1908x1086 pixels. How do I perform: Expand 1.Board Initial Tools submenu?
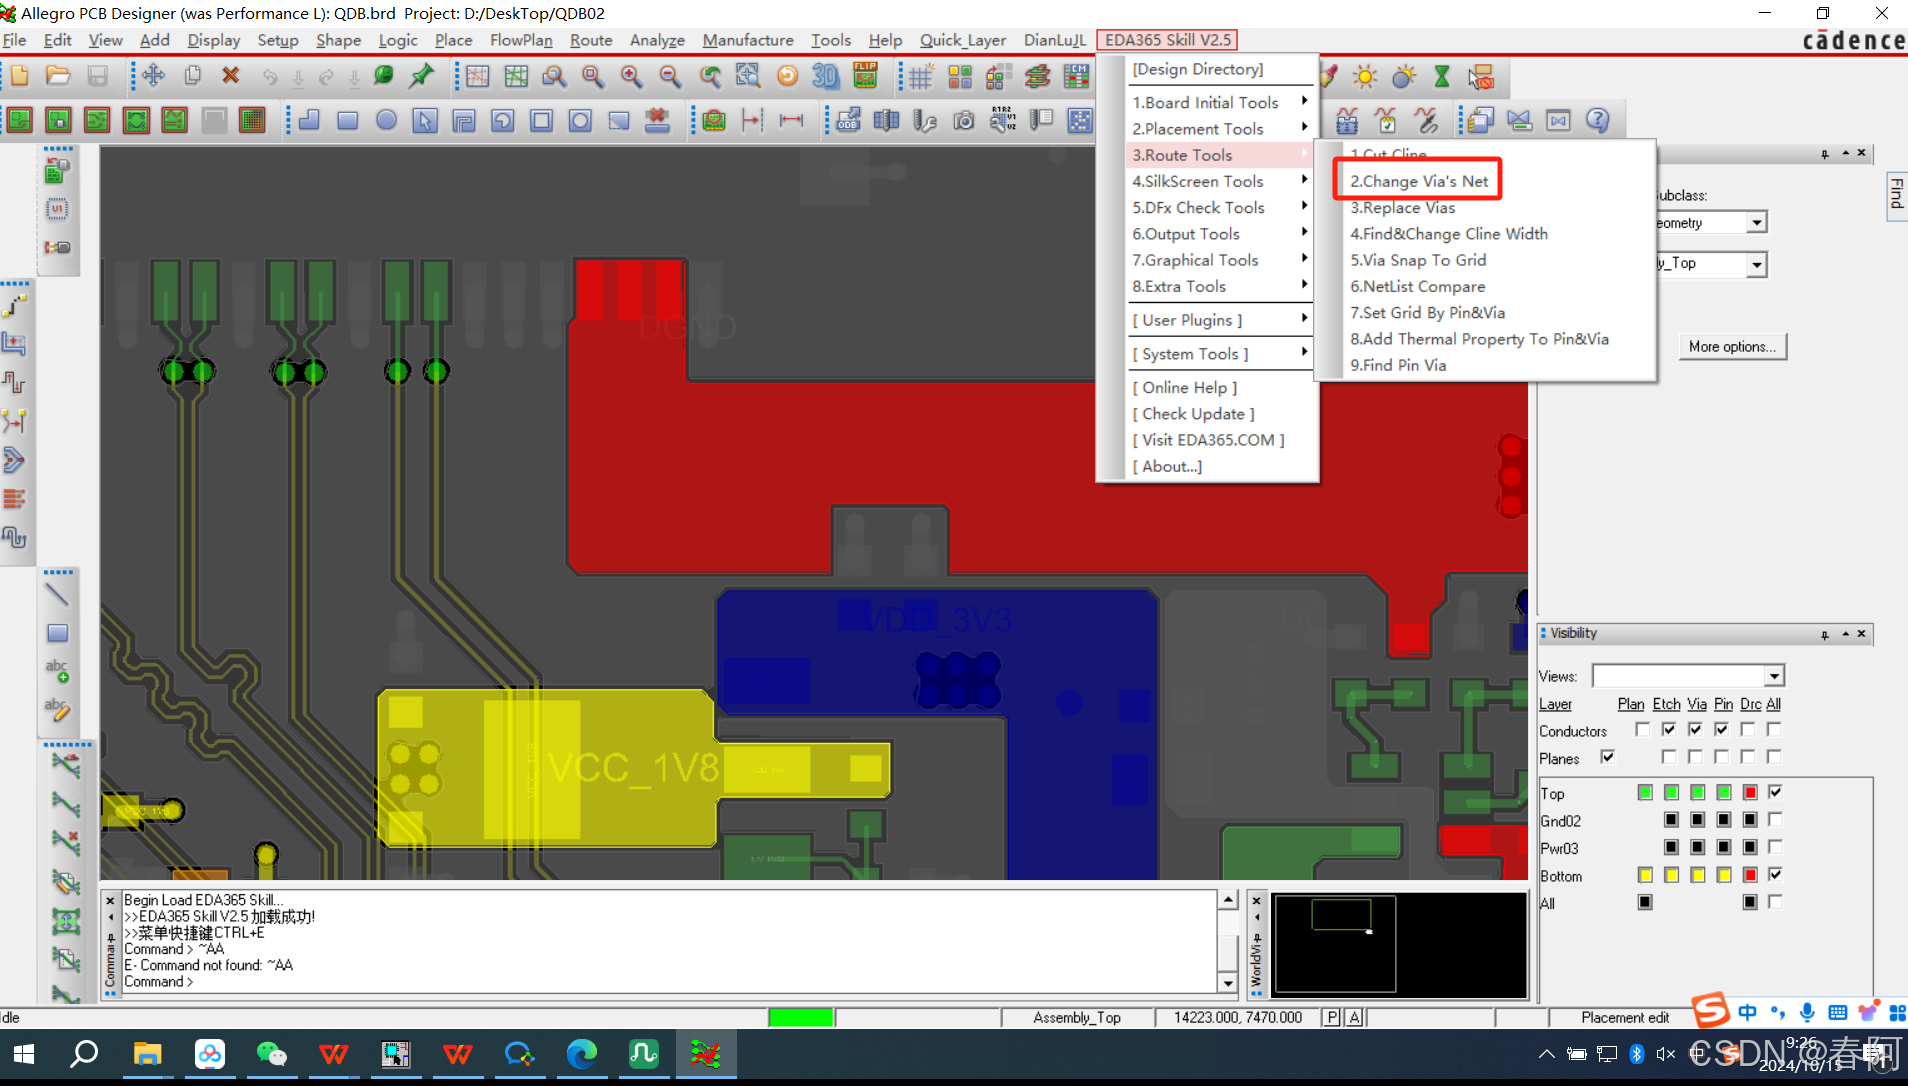tap(1219, 102)
